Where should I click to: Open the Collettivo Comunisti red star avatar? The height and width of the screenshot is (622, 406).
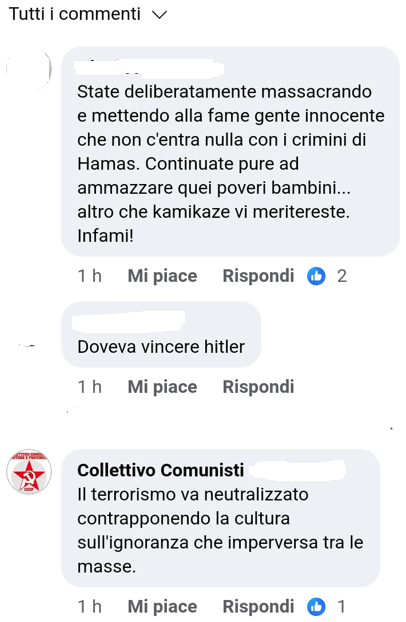(x=29, y=472)
